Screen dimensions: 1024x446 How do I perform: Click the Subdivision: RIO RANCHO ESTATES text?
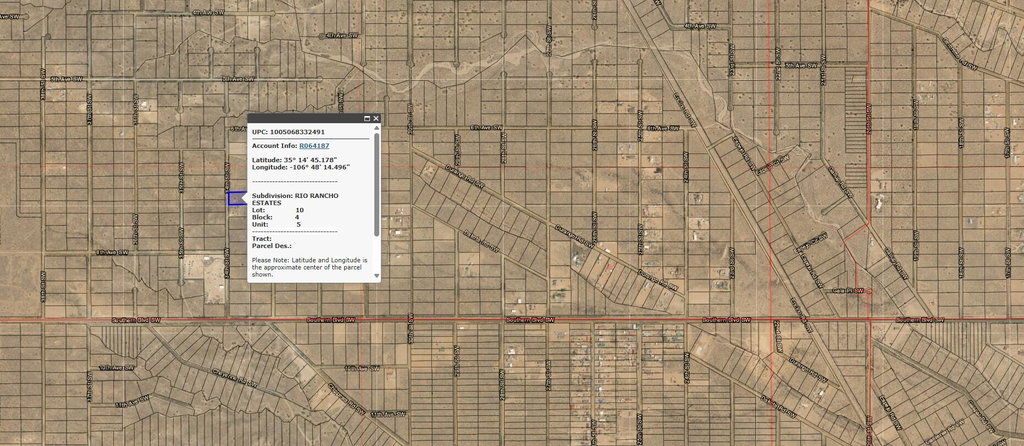tap(295, 199)
